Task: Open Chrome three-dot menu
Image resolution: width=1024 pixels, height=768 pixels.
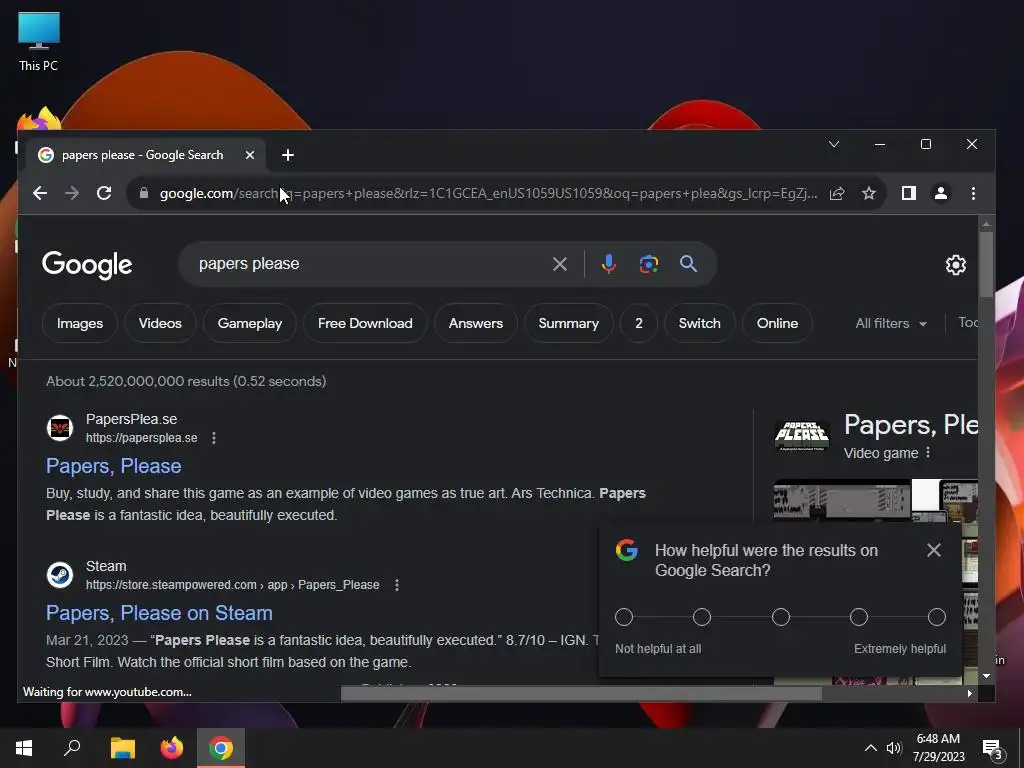Action: [973, 193]
